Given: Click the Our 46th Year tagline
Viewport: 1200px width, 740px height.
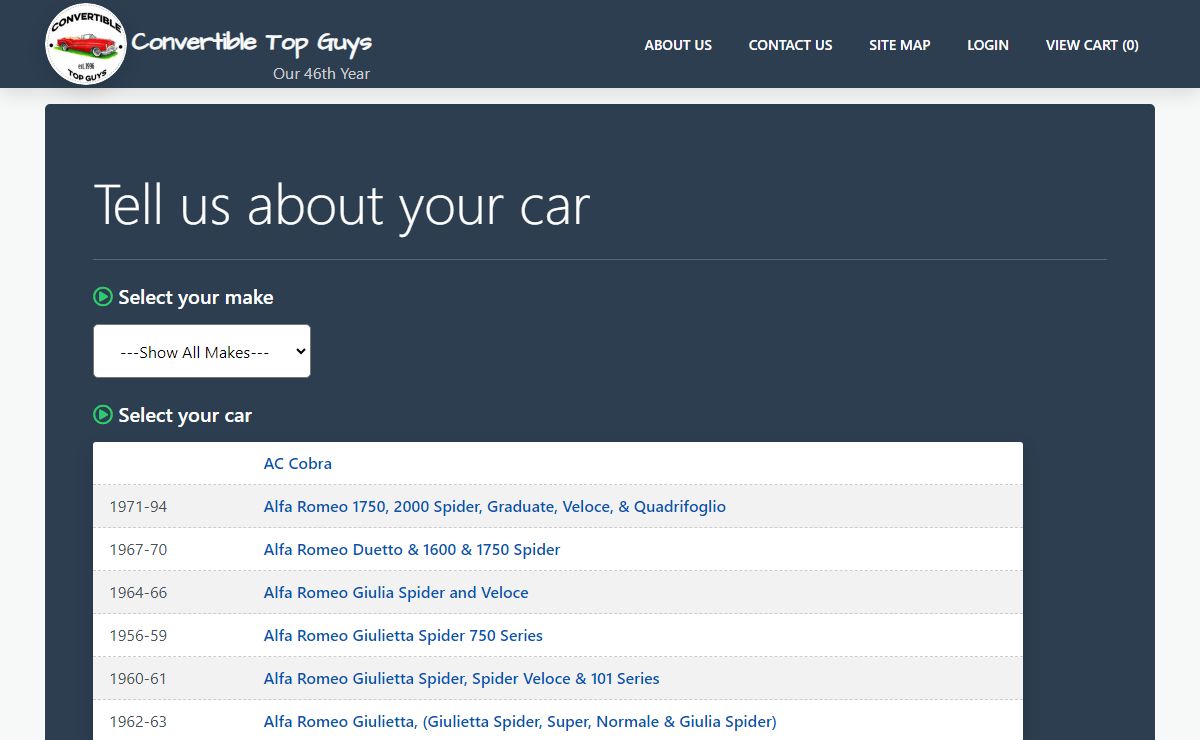Looking at the screenshot, I should [x=321, y=73].
